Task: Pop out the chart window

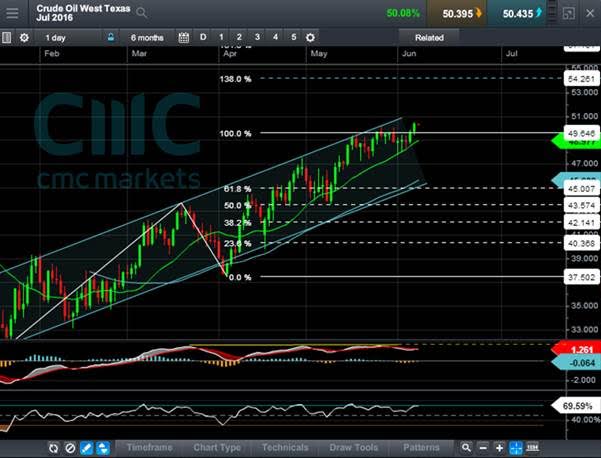Action: (569, 13)
